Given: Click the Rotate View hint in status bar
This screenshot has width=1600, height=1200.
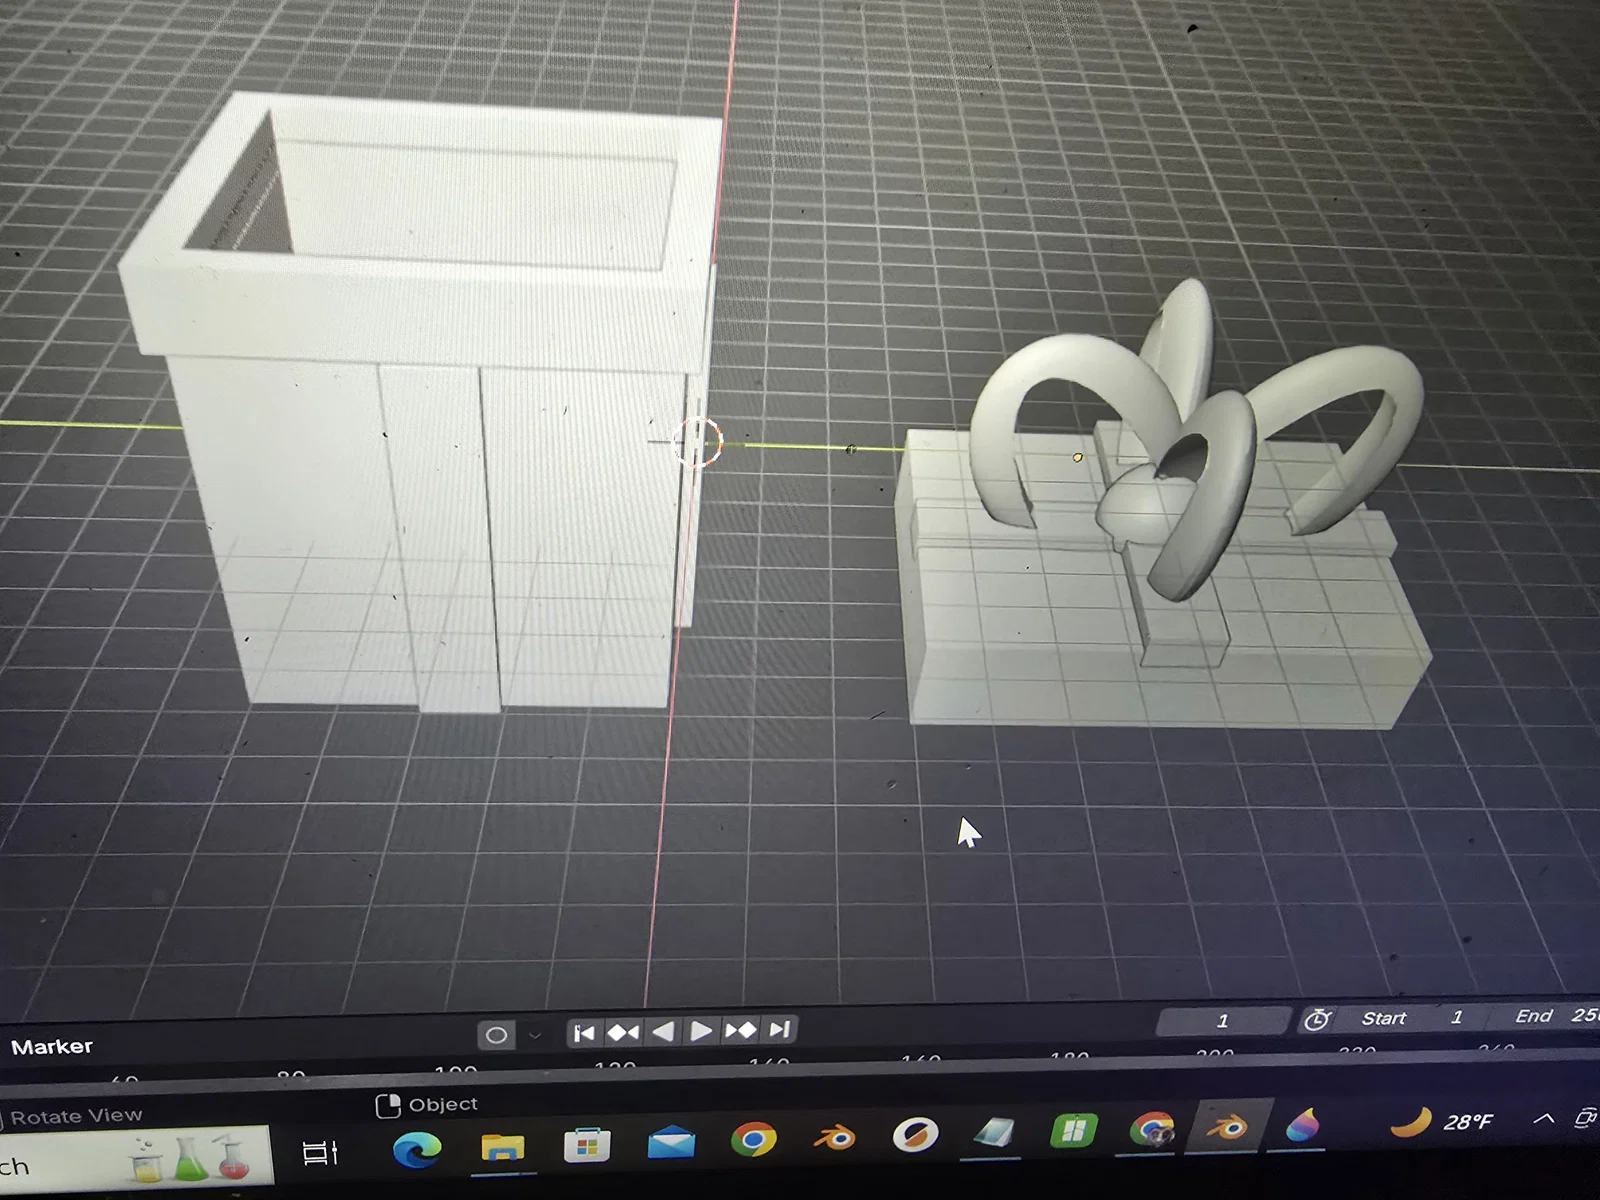Looking at the screenshot, I should pos(74,1116).
